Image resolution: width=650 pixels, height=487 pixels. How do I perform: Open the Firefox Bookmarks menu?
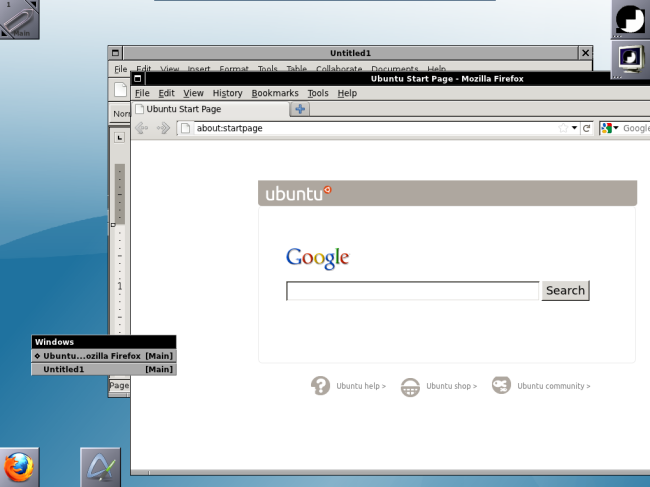point(275,93)
